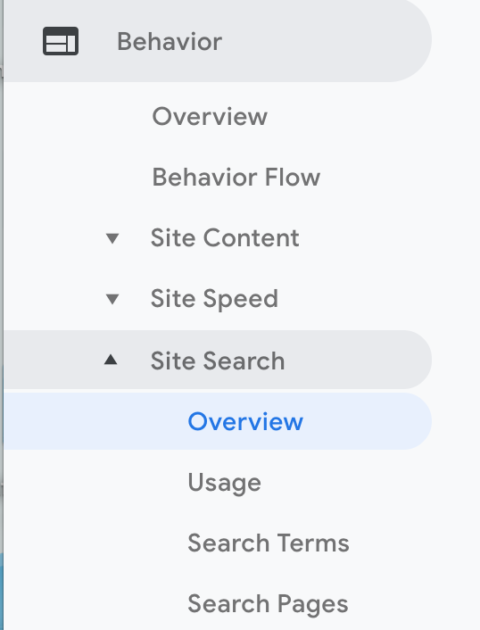Open the Behavior Overview report

point(210,117)
